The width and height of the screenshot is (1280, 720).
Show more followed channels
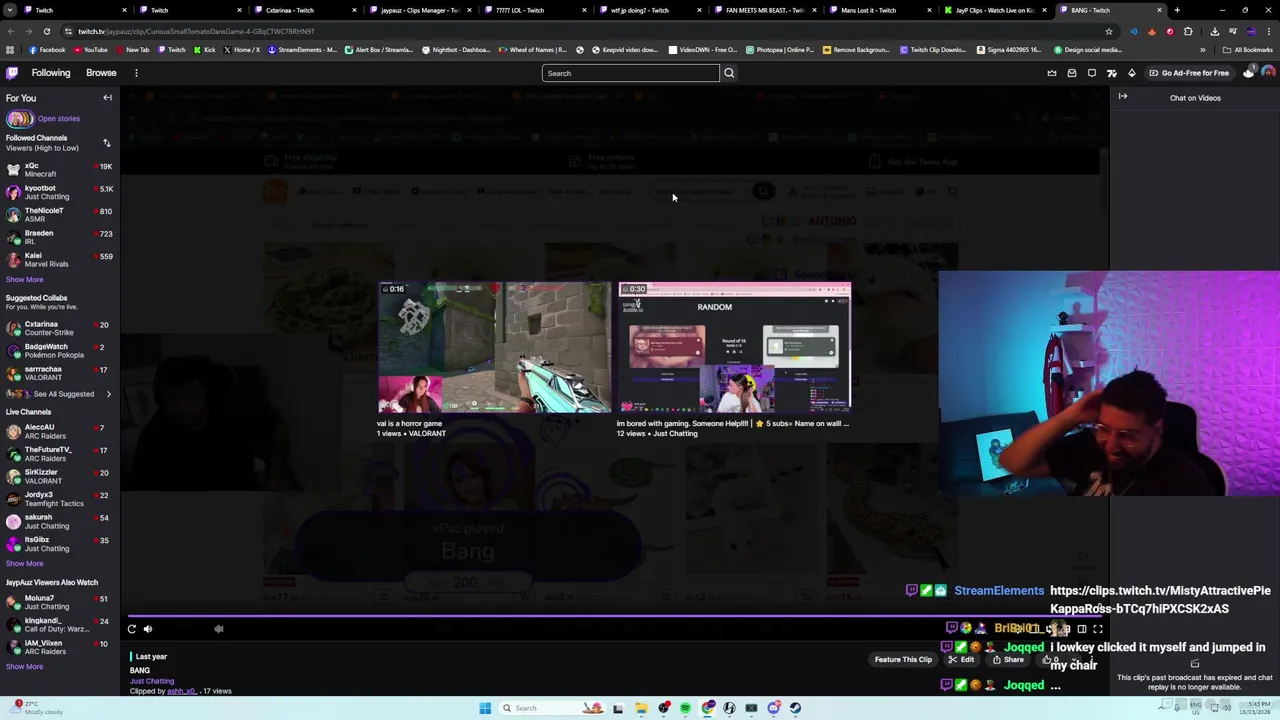coord(24,280)
